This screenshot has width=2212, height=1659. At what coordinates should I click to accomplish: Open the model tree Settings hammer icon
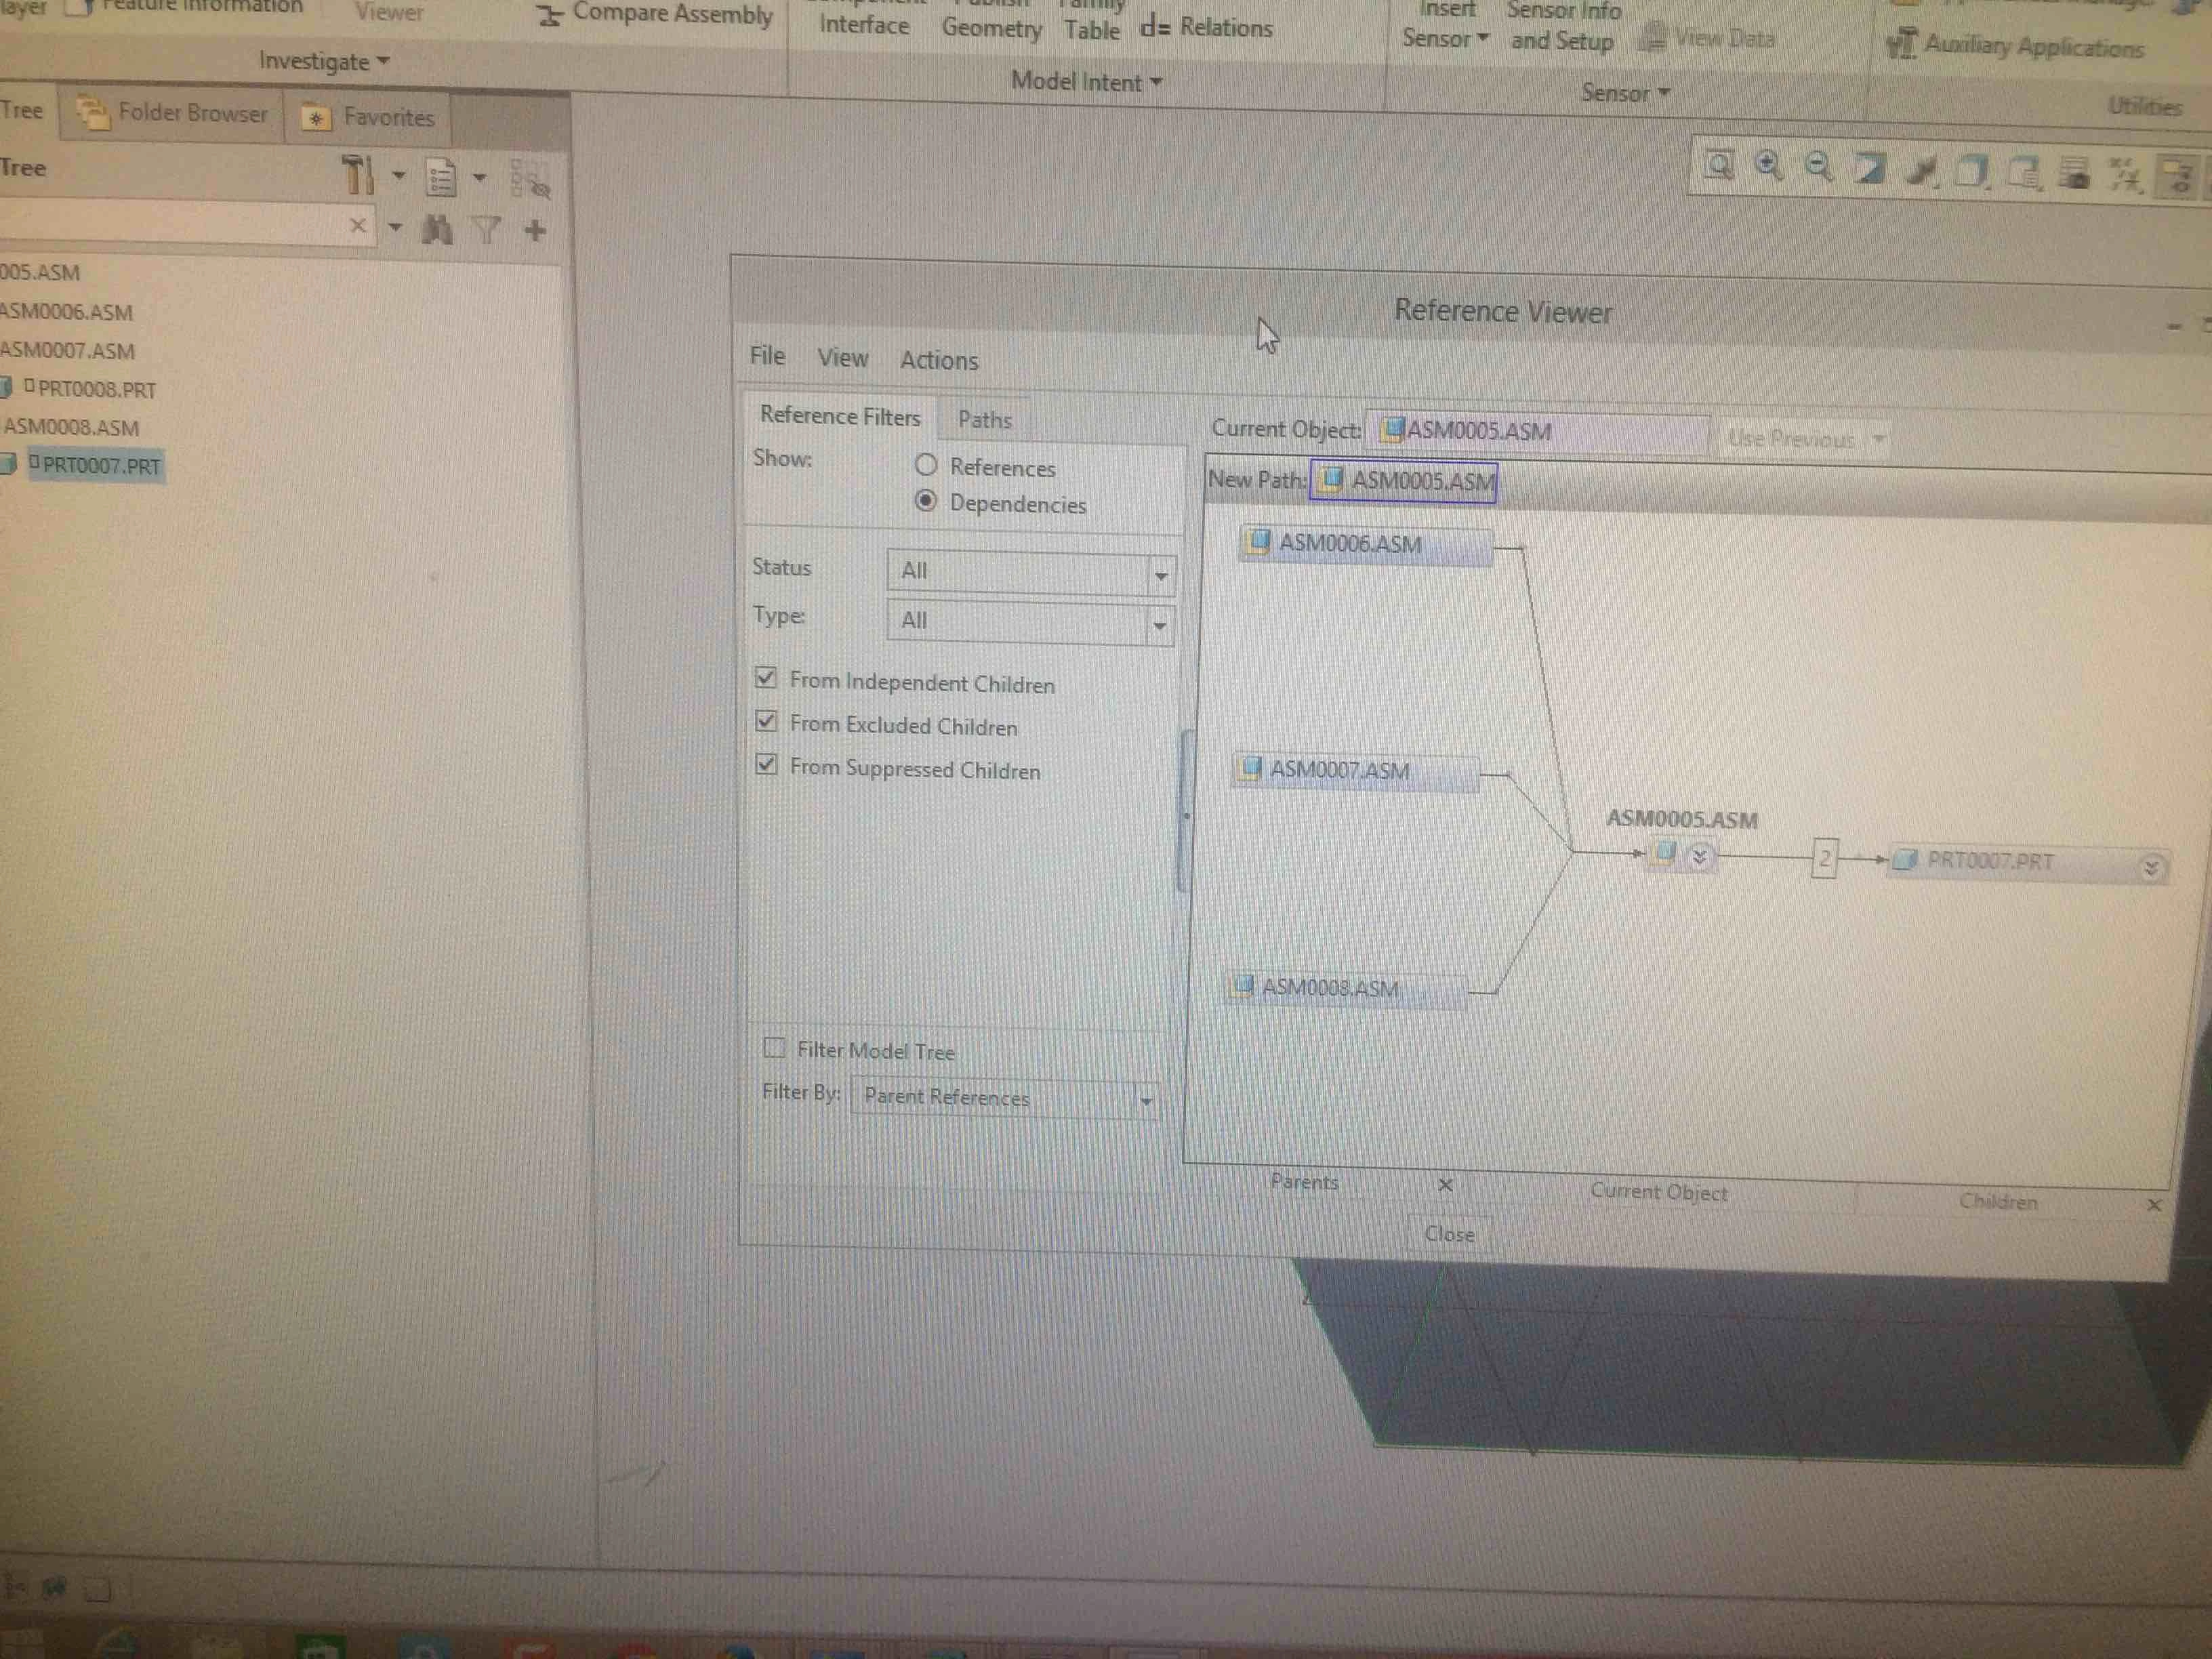click(x=357, y=174)
